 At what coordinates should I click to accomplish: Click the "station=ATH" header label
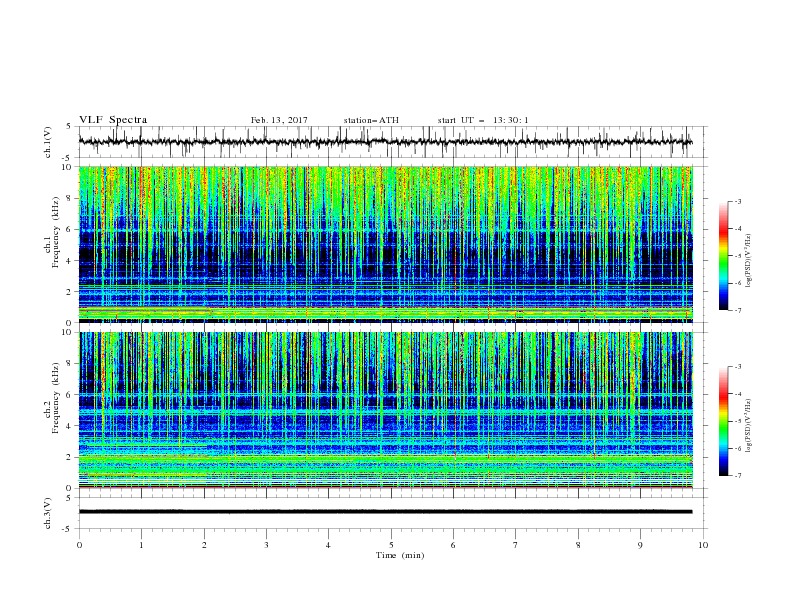371,120
